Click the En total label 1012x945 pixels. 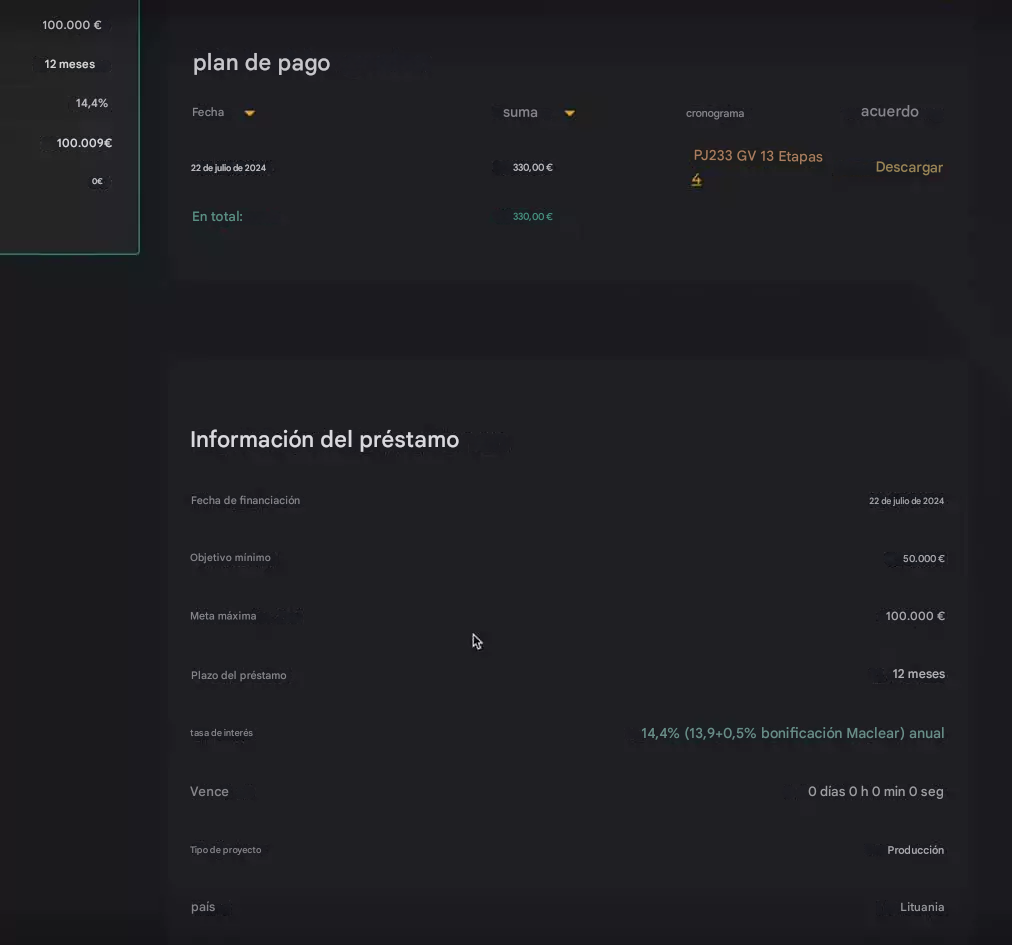pos(217,216)
